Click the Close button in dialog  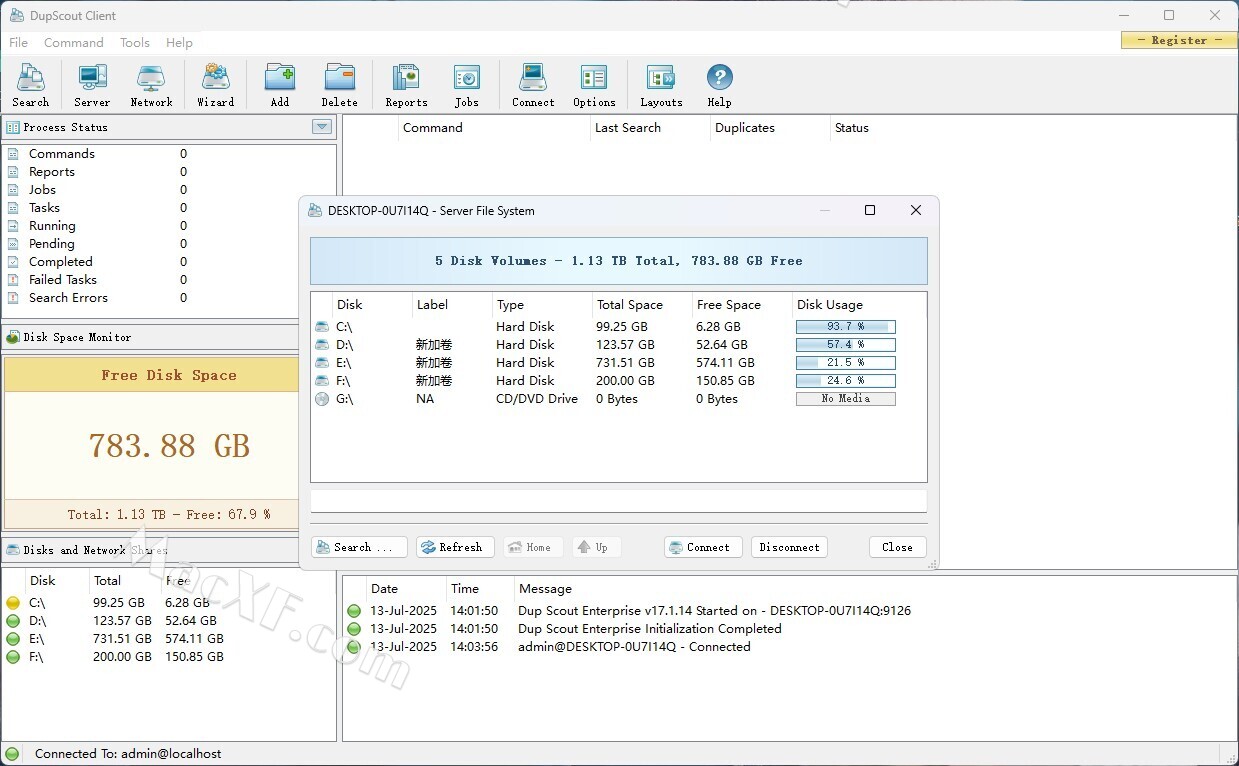pos(897,547)
